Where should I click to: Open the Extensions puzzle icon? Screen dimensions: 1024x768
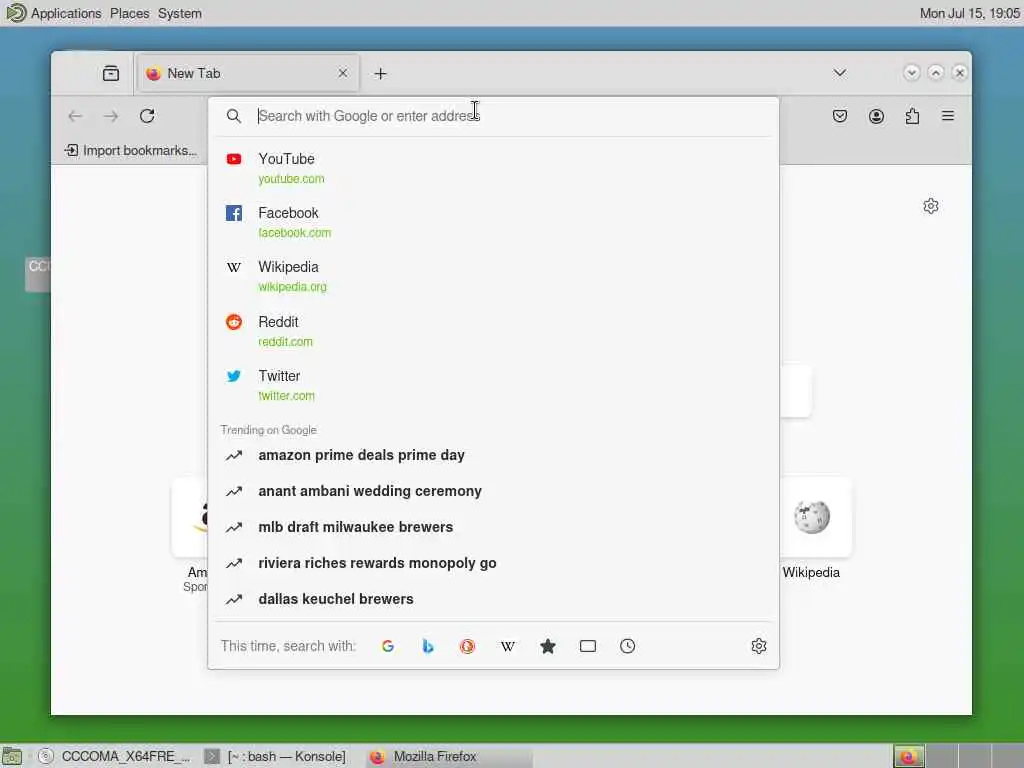click(912, 116)
